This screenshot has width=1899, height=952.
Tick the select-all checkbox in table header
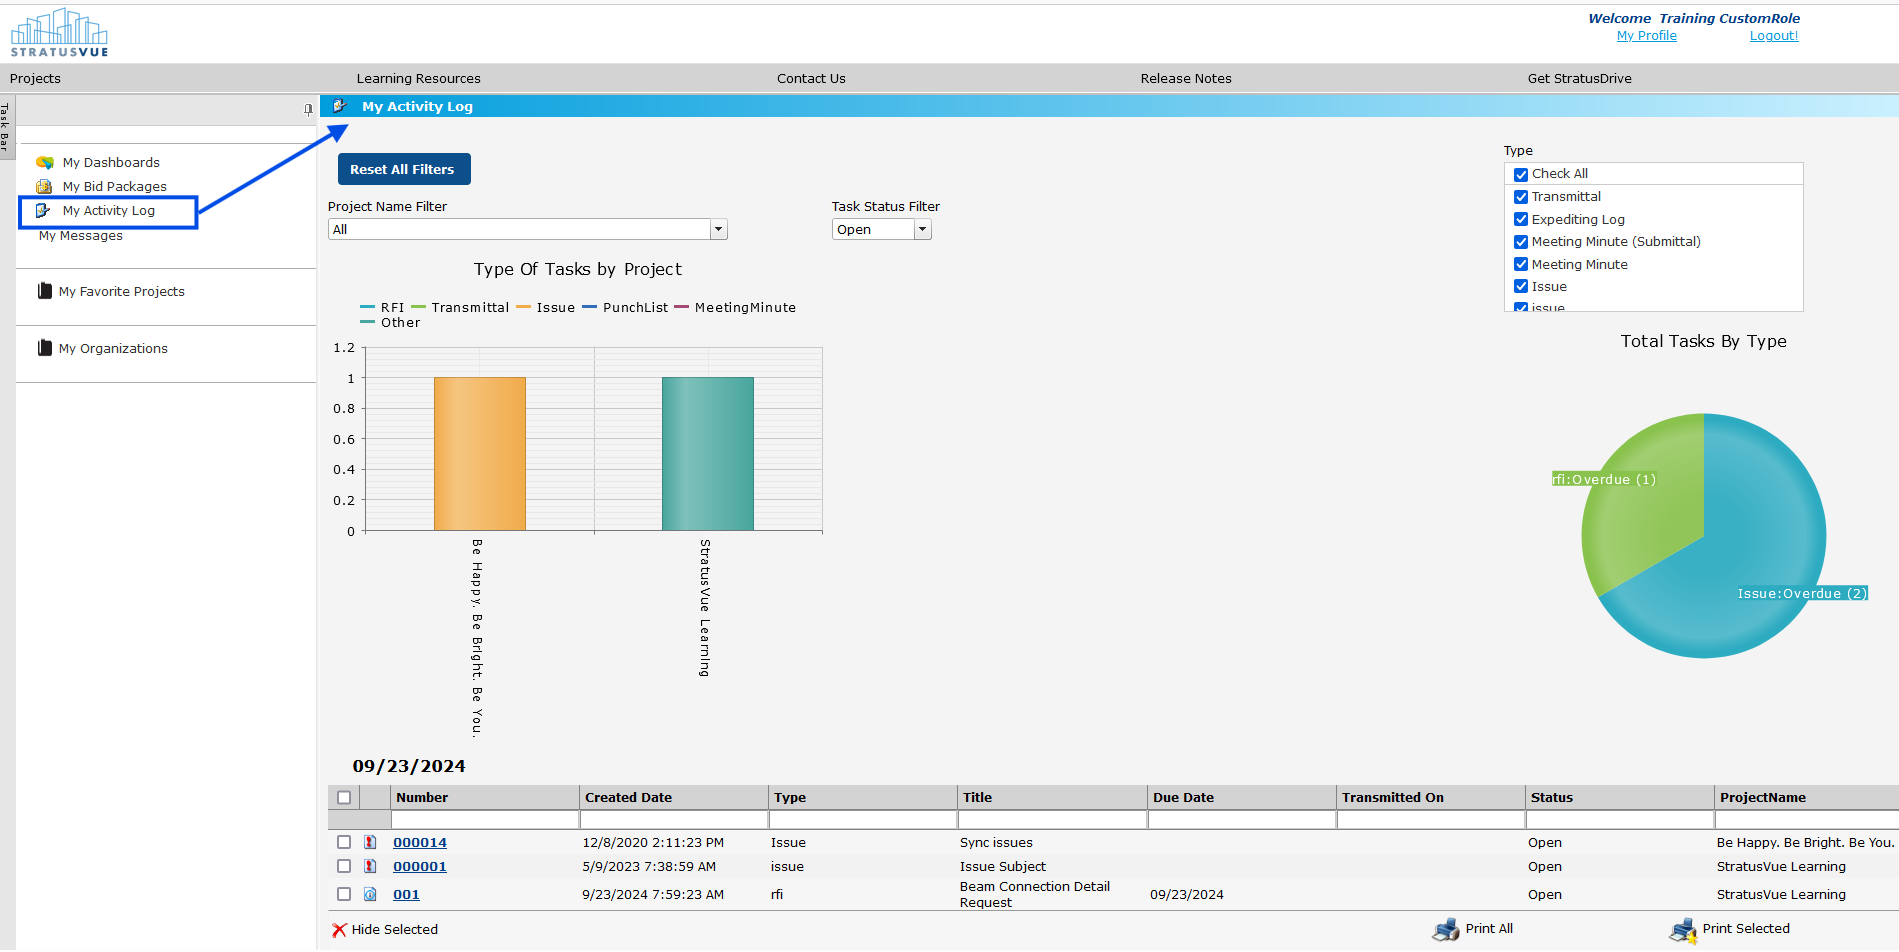click(x=344, y=798)
